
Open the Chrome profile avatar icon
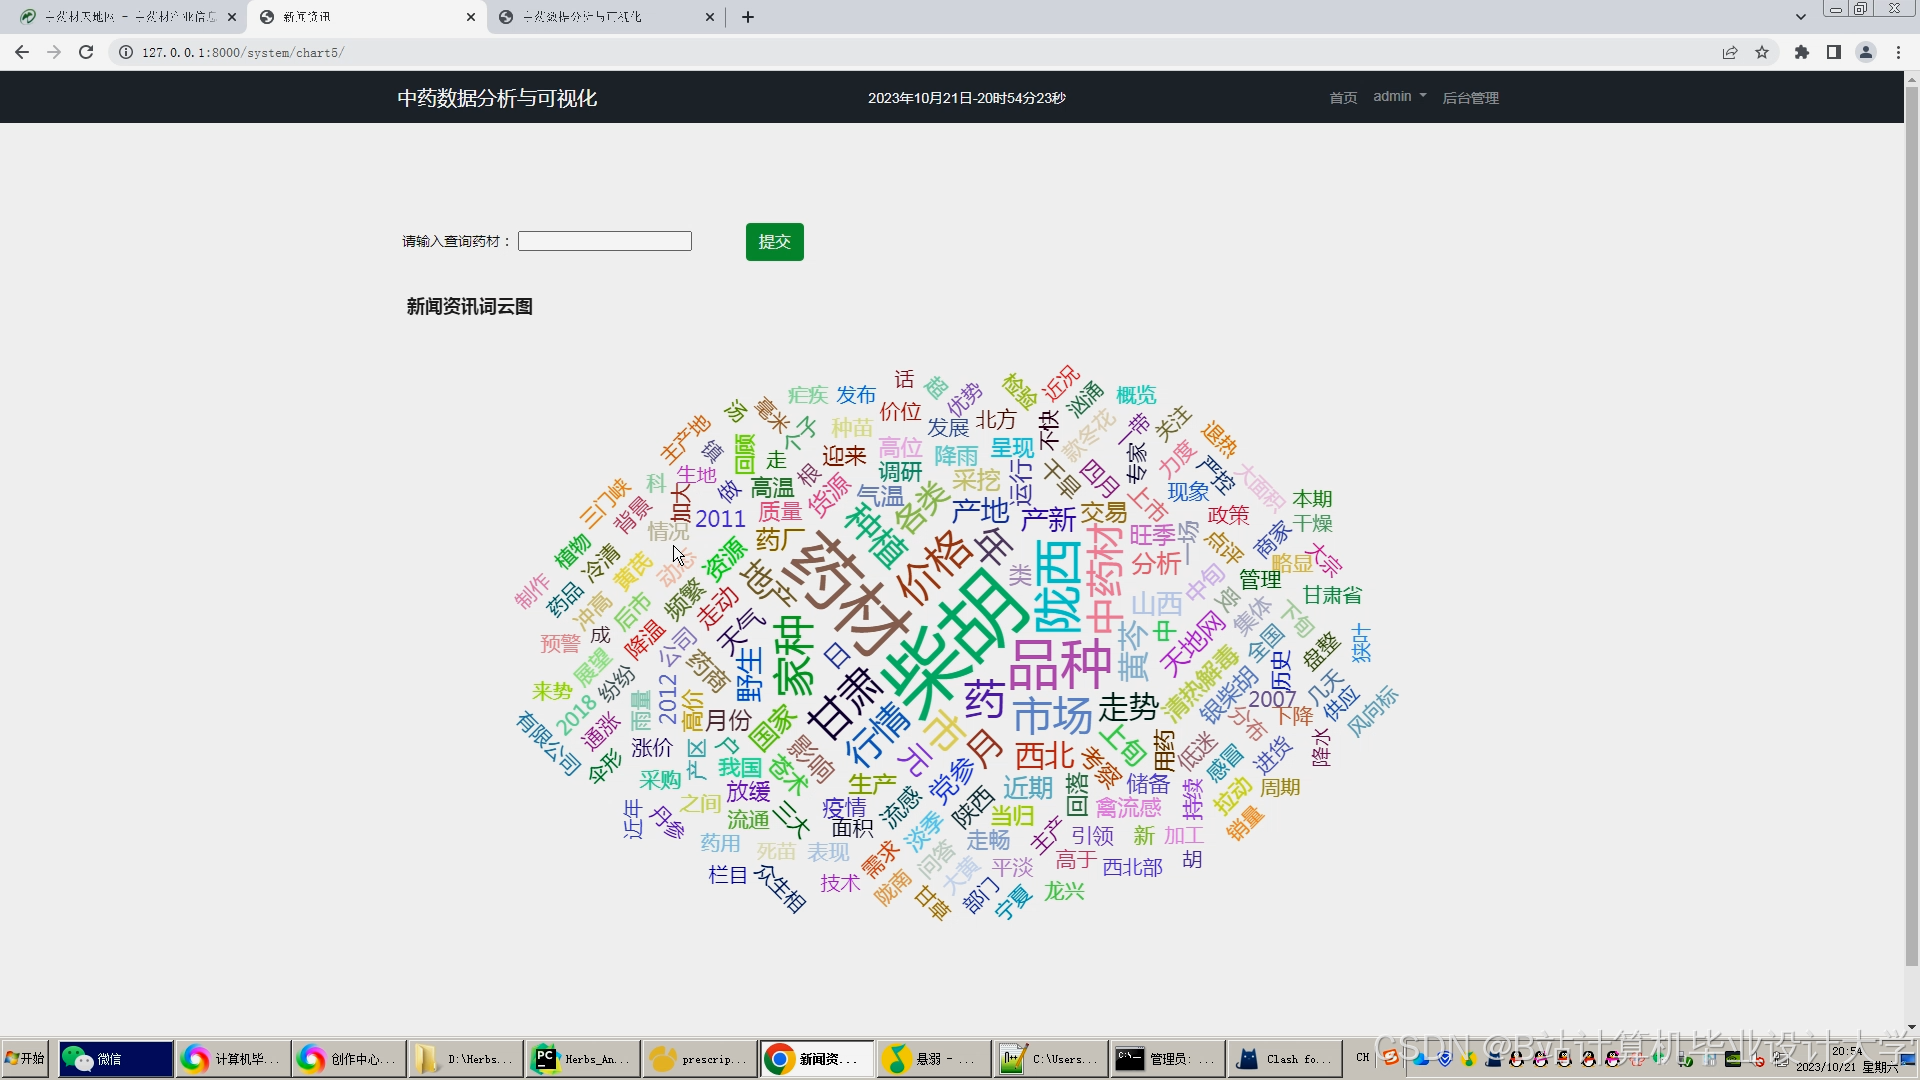tap(1866, 52)
